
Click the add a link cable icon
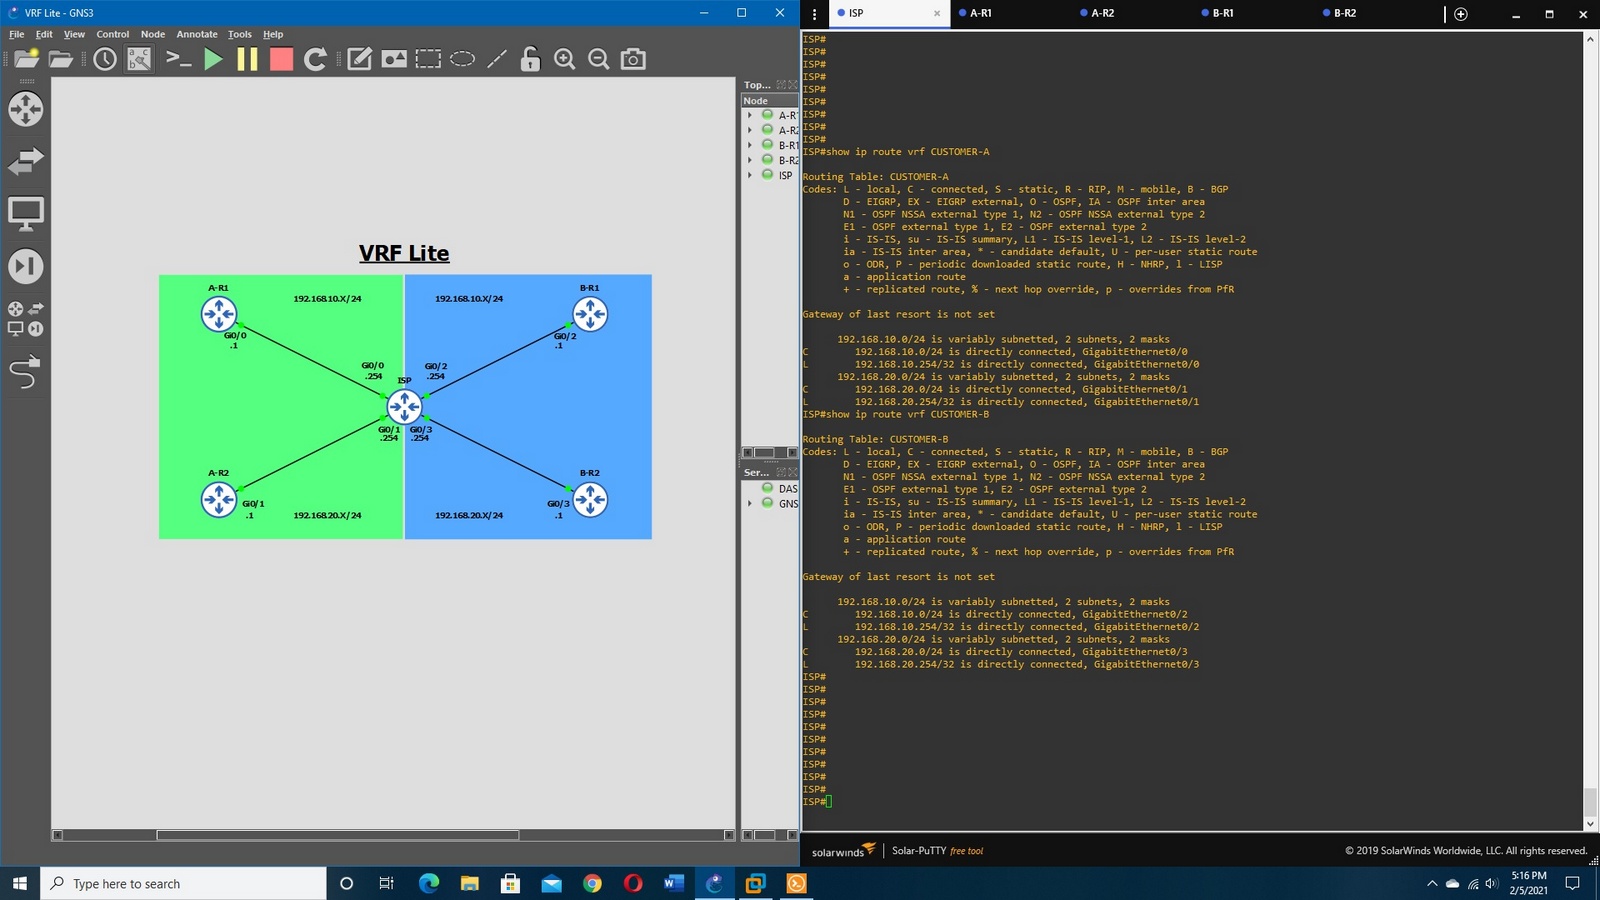(25, 372)
